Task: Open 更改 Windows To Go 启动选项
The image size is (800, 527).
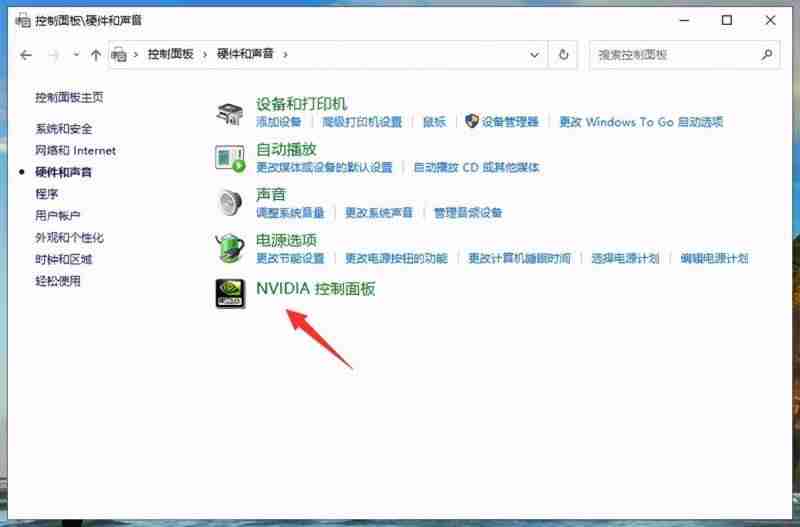Action: [x=641, y=122]
